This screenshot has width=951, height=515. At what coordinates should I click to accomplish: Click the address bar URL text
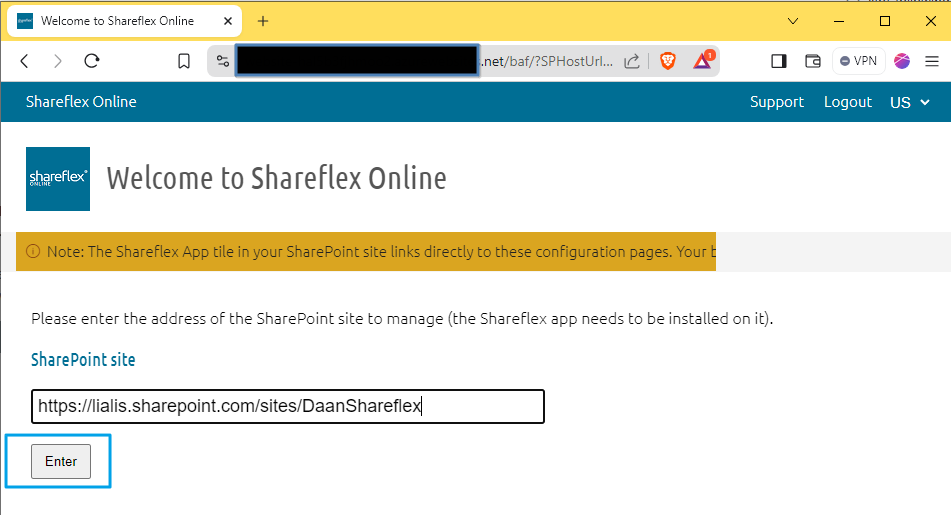point(548,61)
